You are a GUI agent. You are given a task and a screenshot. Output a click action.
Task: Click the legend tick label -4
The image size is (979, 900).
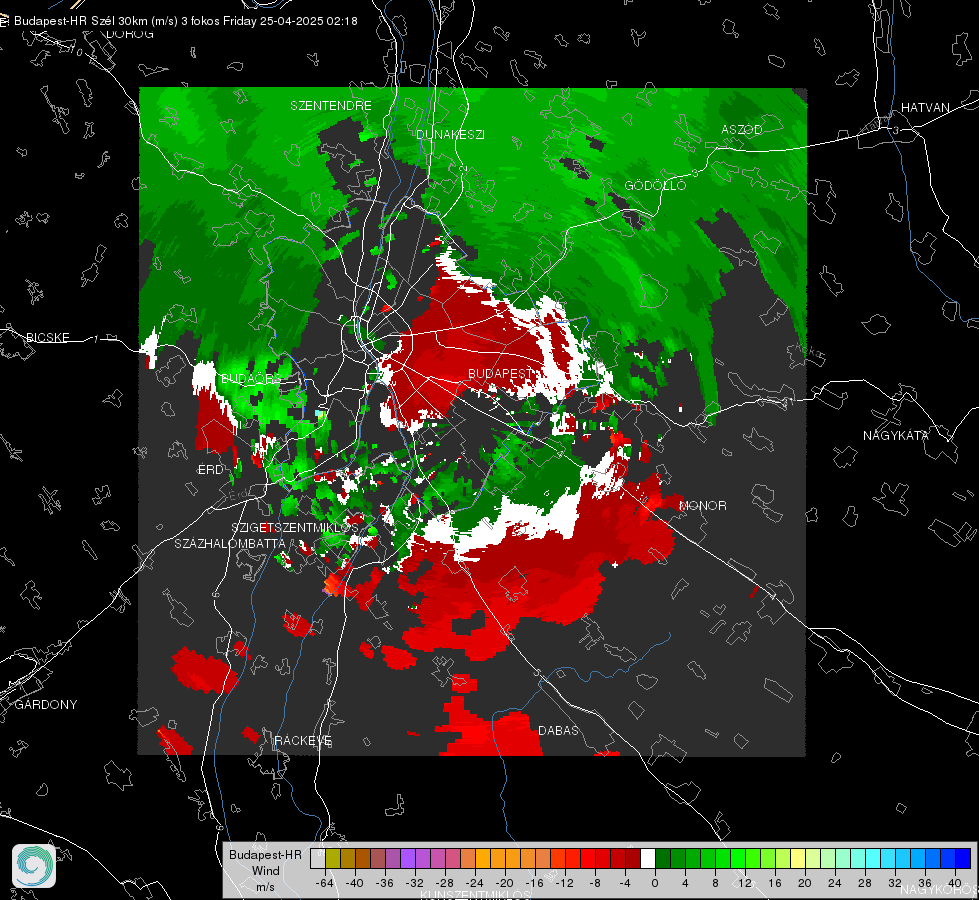pyautogui.click(x=625, y=883)
